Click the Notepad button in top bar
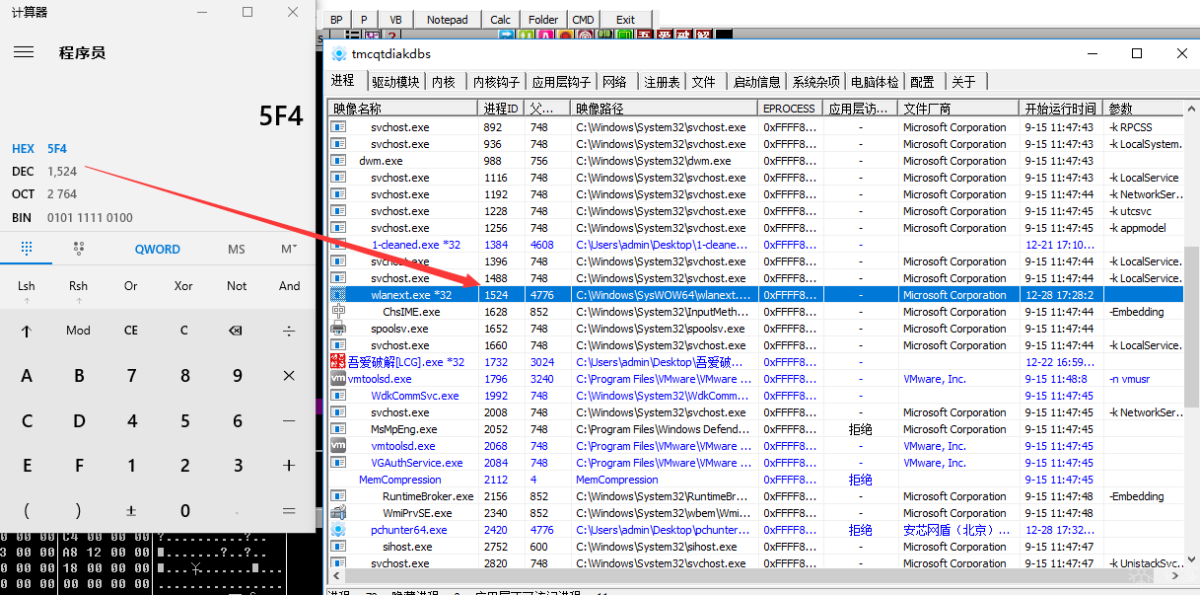This screenshot has height=595, width=1200. [x=447, y=19]
